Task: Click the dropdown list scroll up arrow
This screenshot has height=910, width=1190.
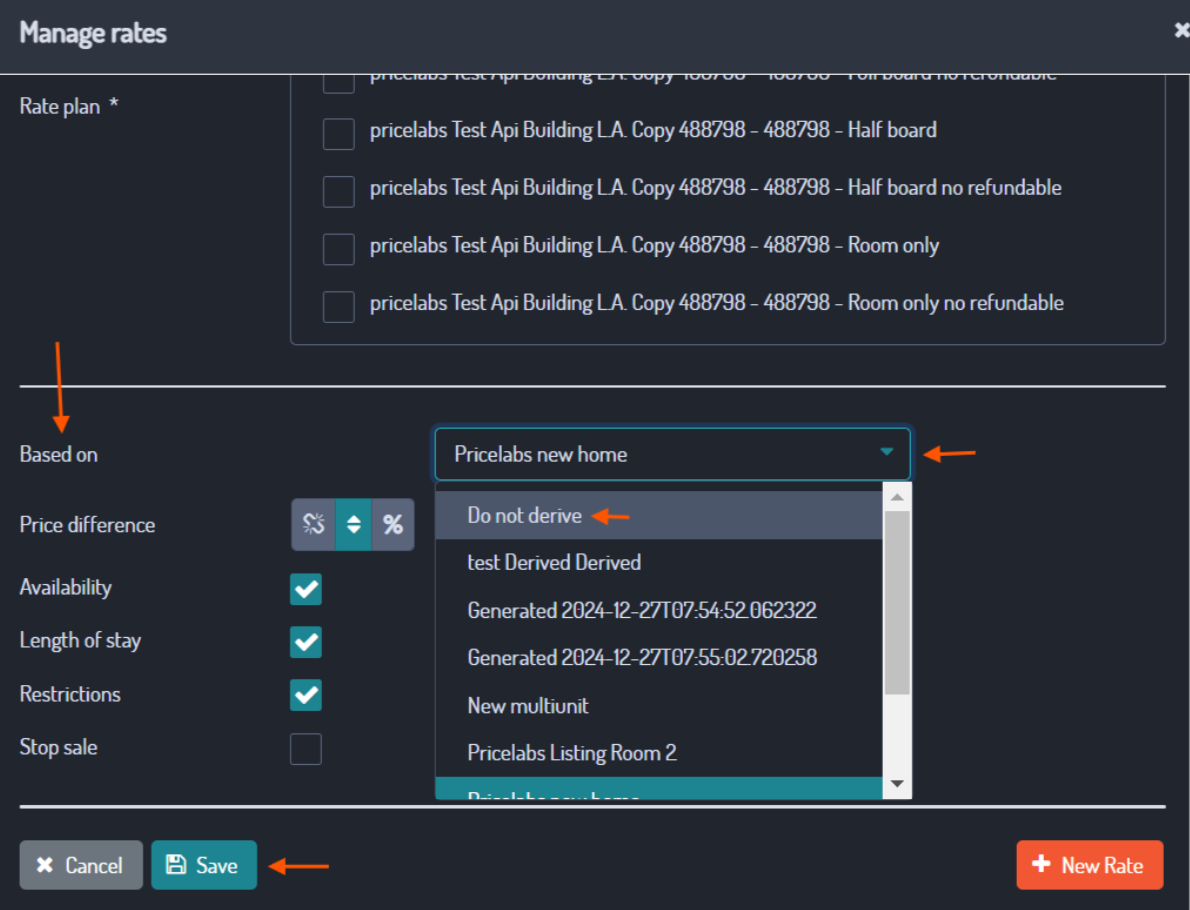Action: click(x=897, y=497)
